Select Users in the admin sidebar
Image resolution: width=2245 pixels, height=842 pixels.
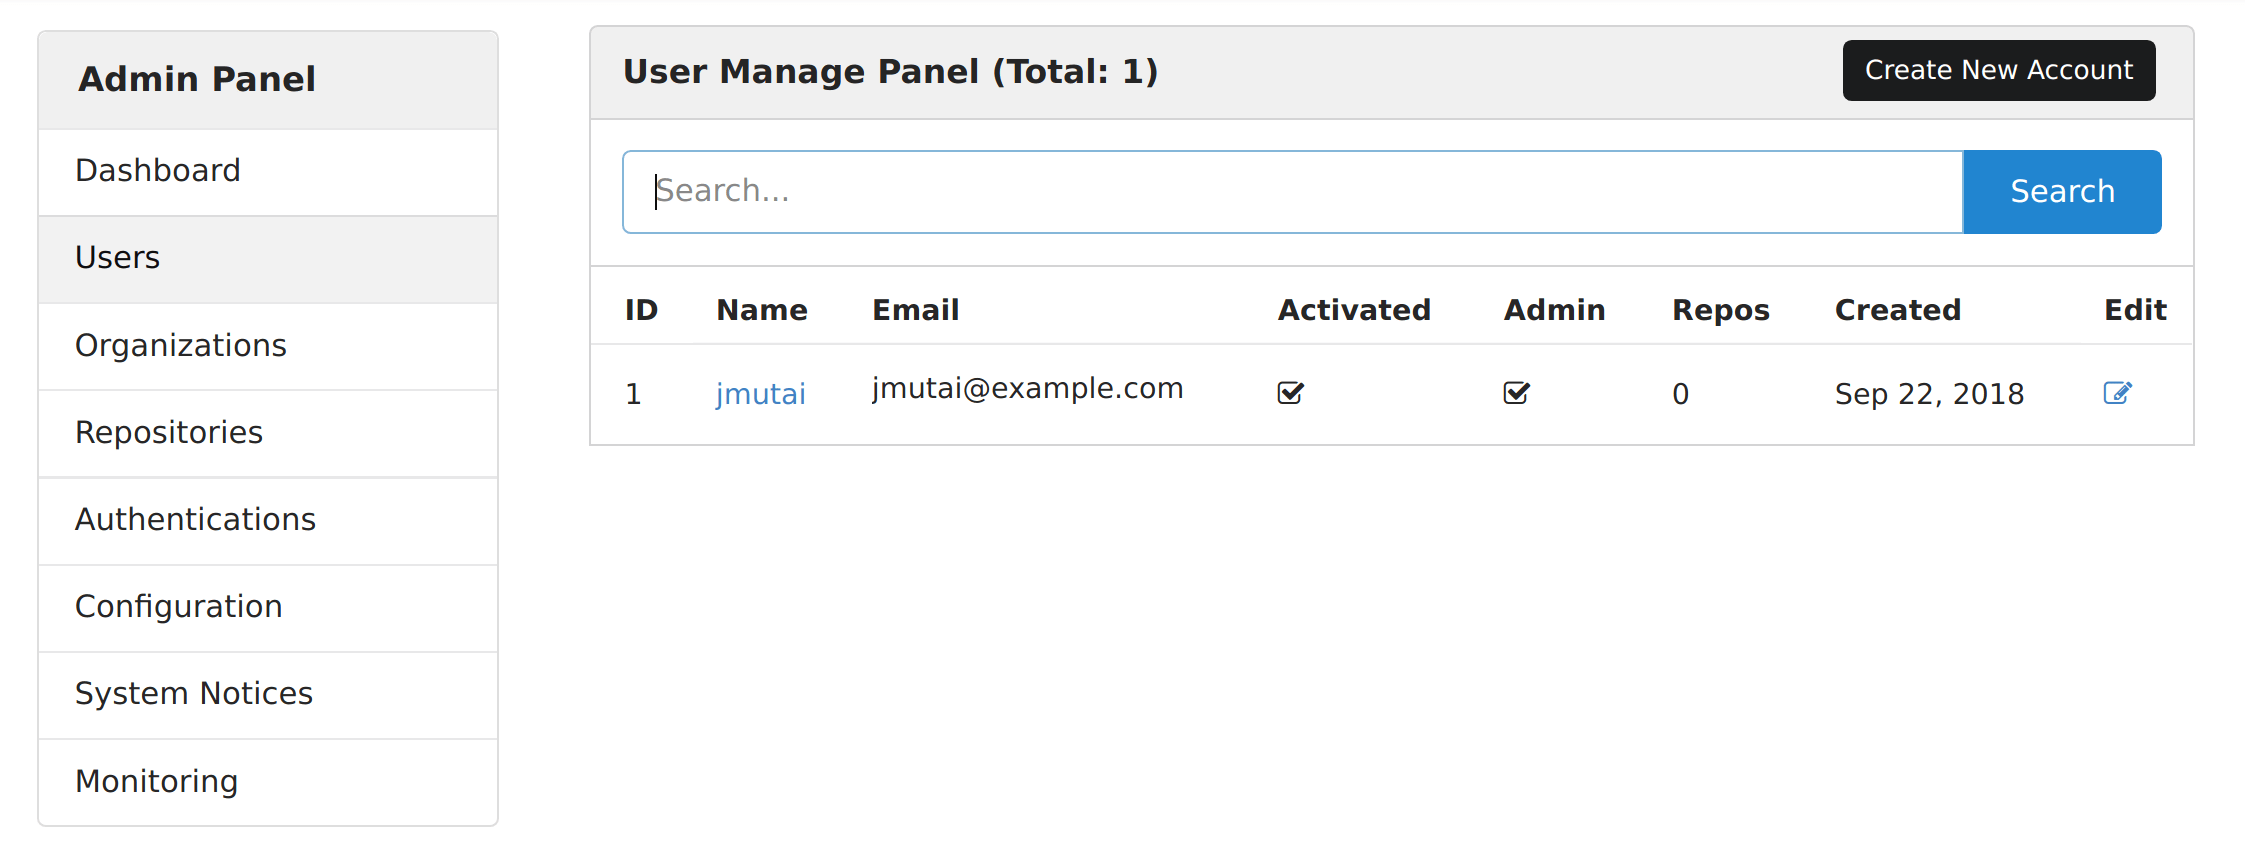(x=117, y=257)
